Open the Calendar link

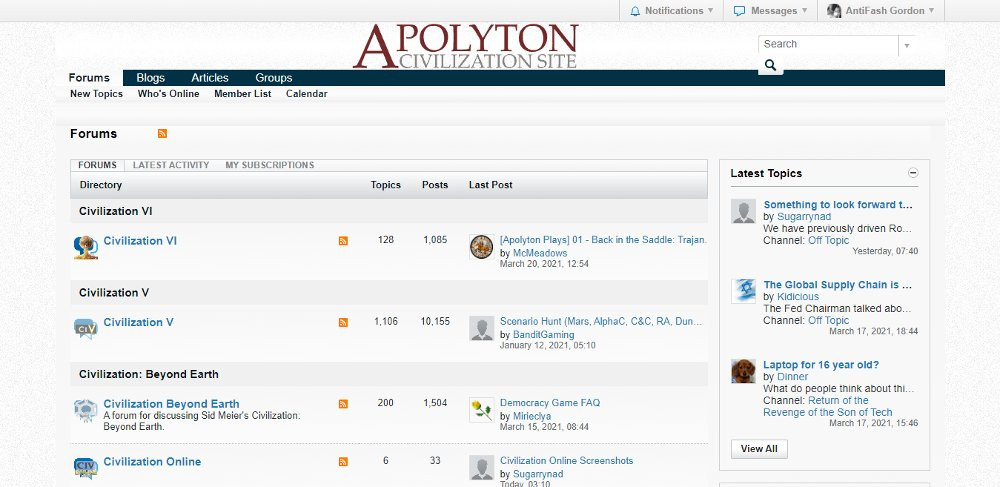coord(306,94)
